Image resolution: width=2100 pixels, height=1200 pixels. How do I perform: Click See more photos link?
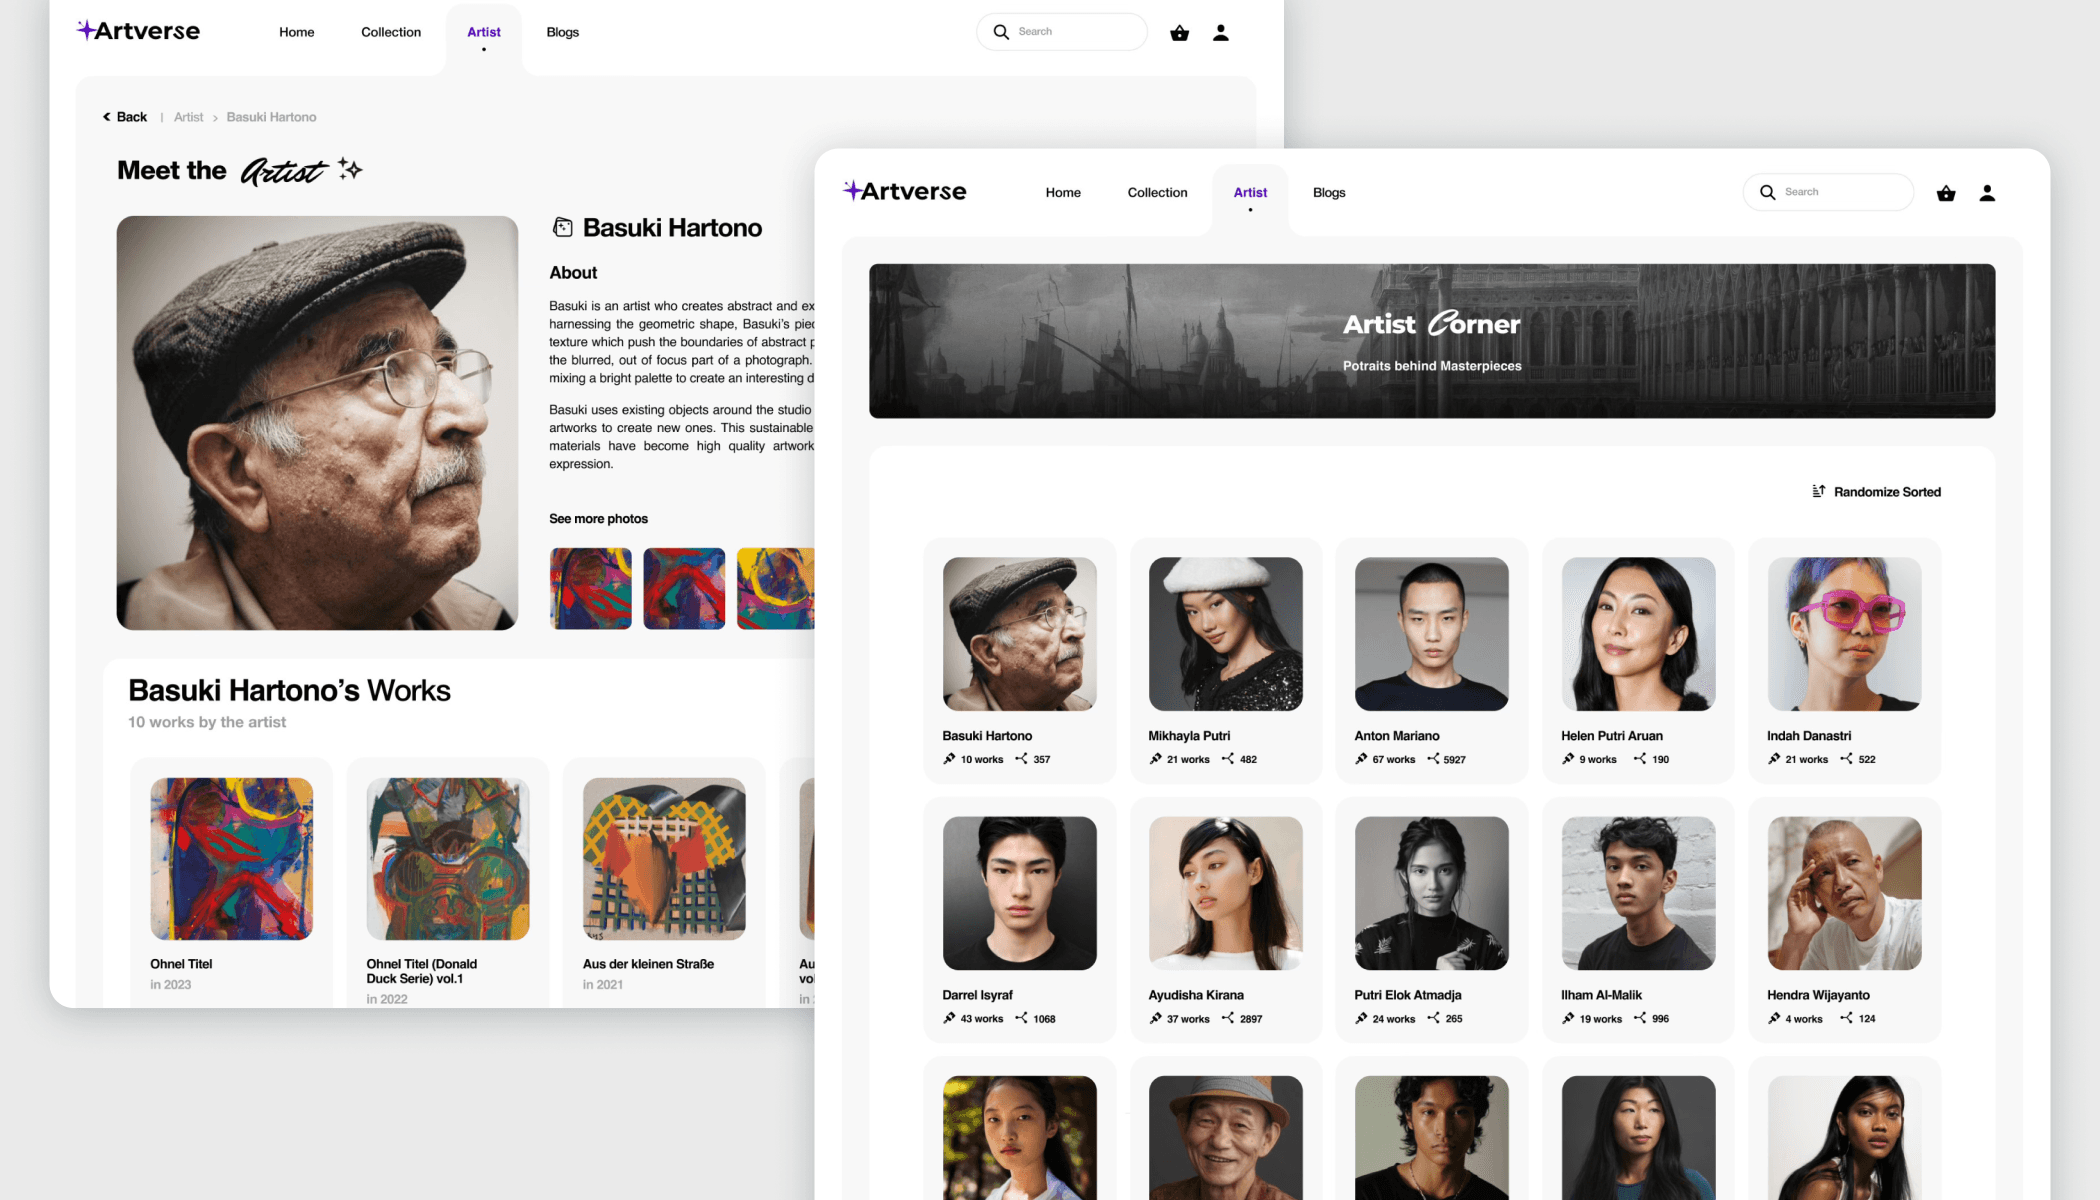click(x=598, y=518)
